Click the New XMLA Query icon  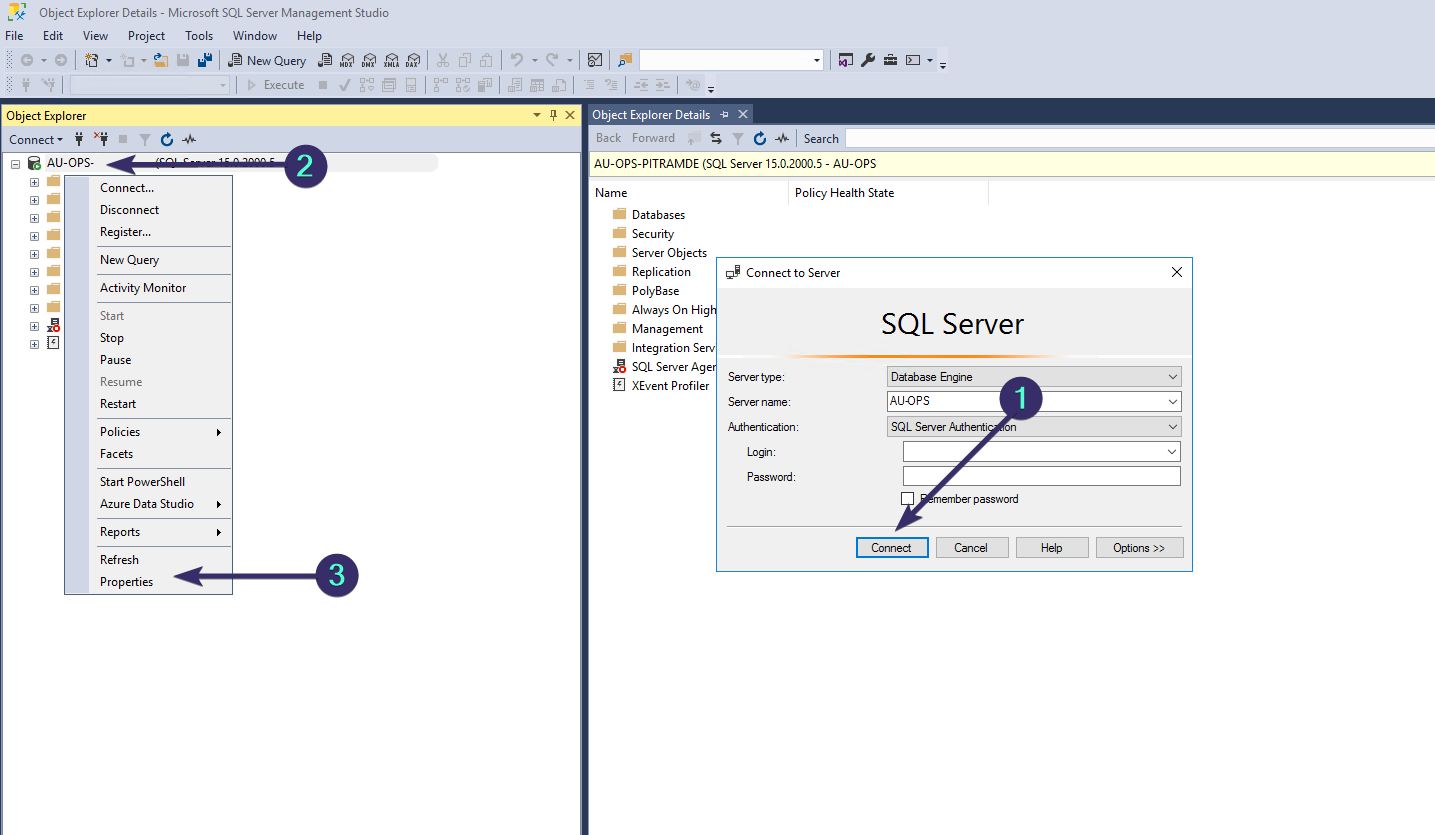click(391, 60)
